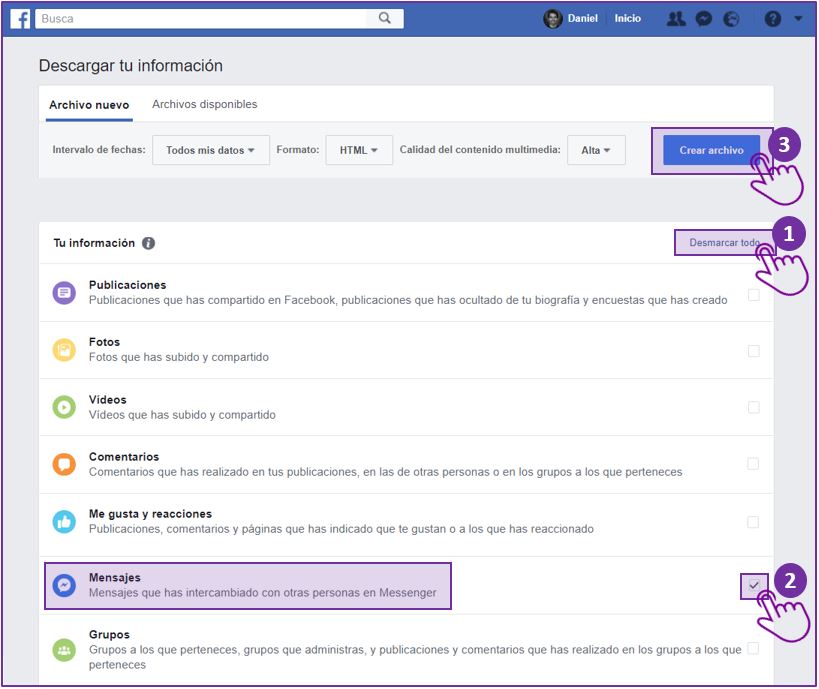This screenshot has width=819, height=689.
Task: Focus the Busca search field
Action: click(201, 18)
